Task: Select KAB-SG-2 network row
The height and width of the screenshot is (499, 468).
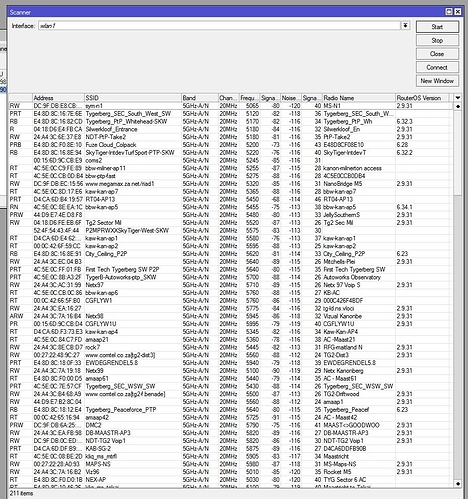Action: tap(231, 448)
